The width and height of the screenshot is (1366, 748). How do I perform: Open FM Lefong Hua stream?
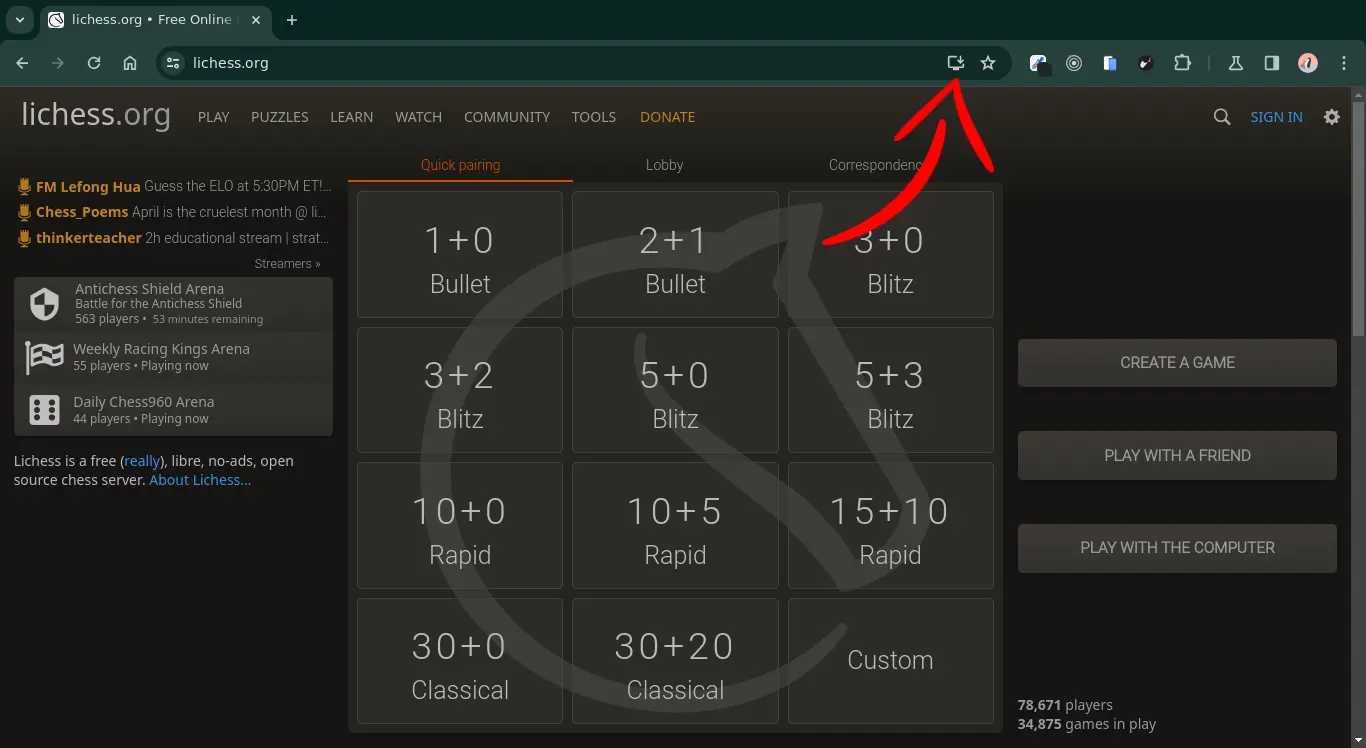174,186
